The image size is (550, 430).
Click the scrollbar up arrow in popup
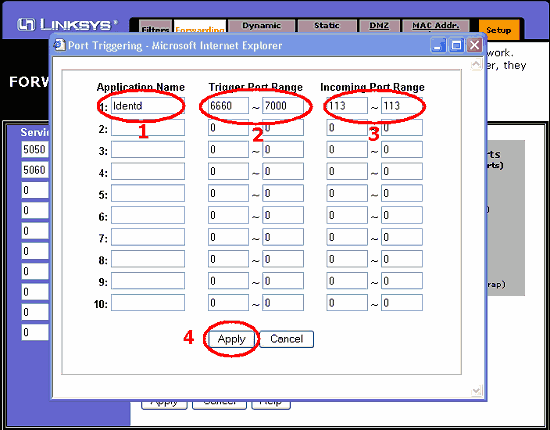coord(476,65)
